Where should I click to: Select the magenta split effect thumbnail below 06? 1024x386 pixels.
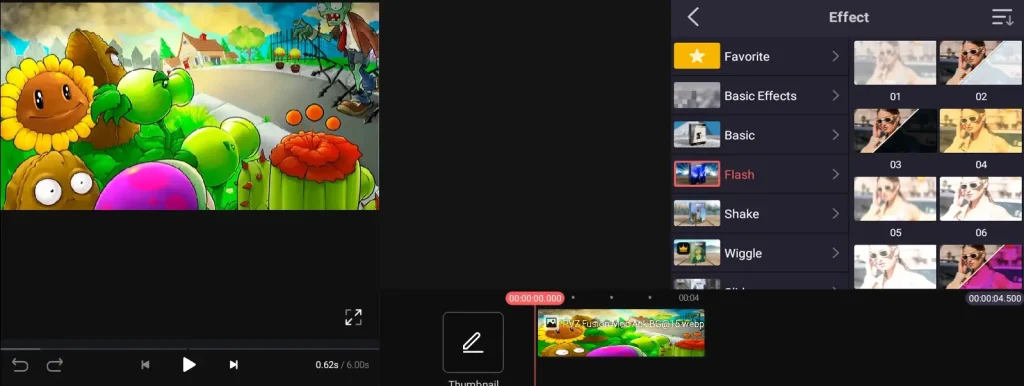[x=981, y=266]
